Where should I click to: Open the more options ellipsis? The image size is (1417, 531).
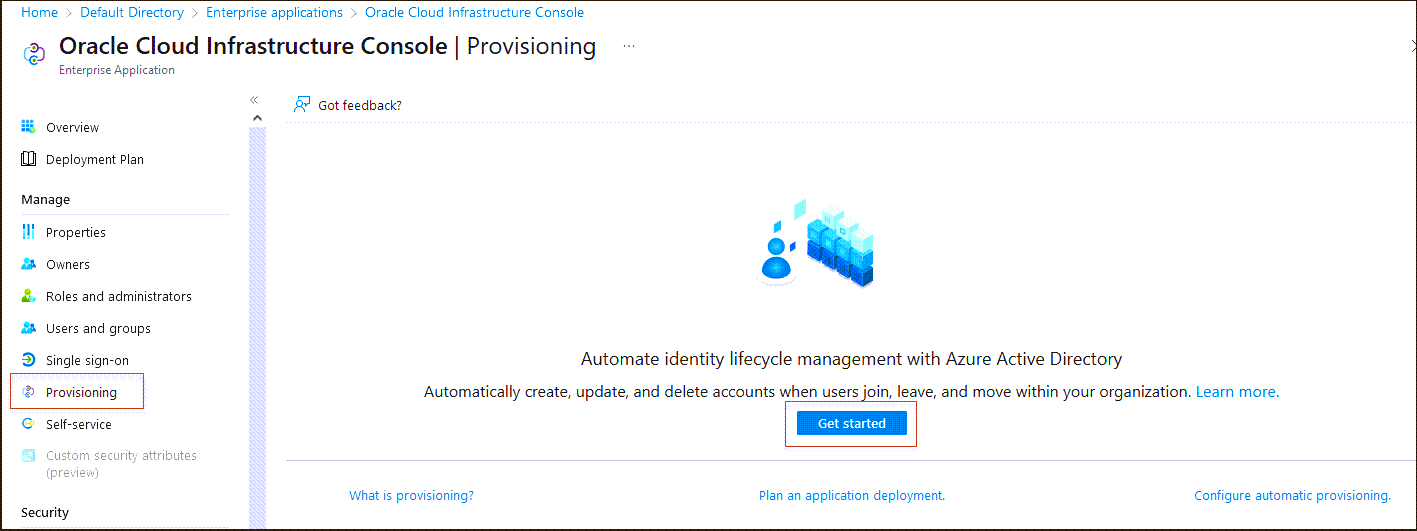[x=629, y=46]
